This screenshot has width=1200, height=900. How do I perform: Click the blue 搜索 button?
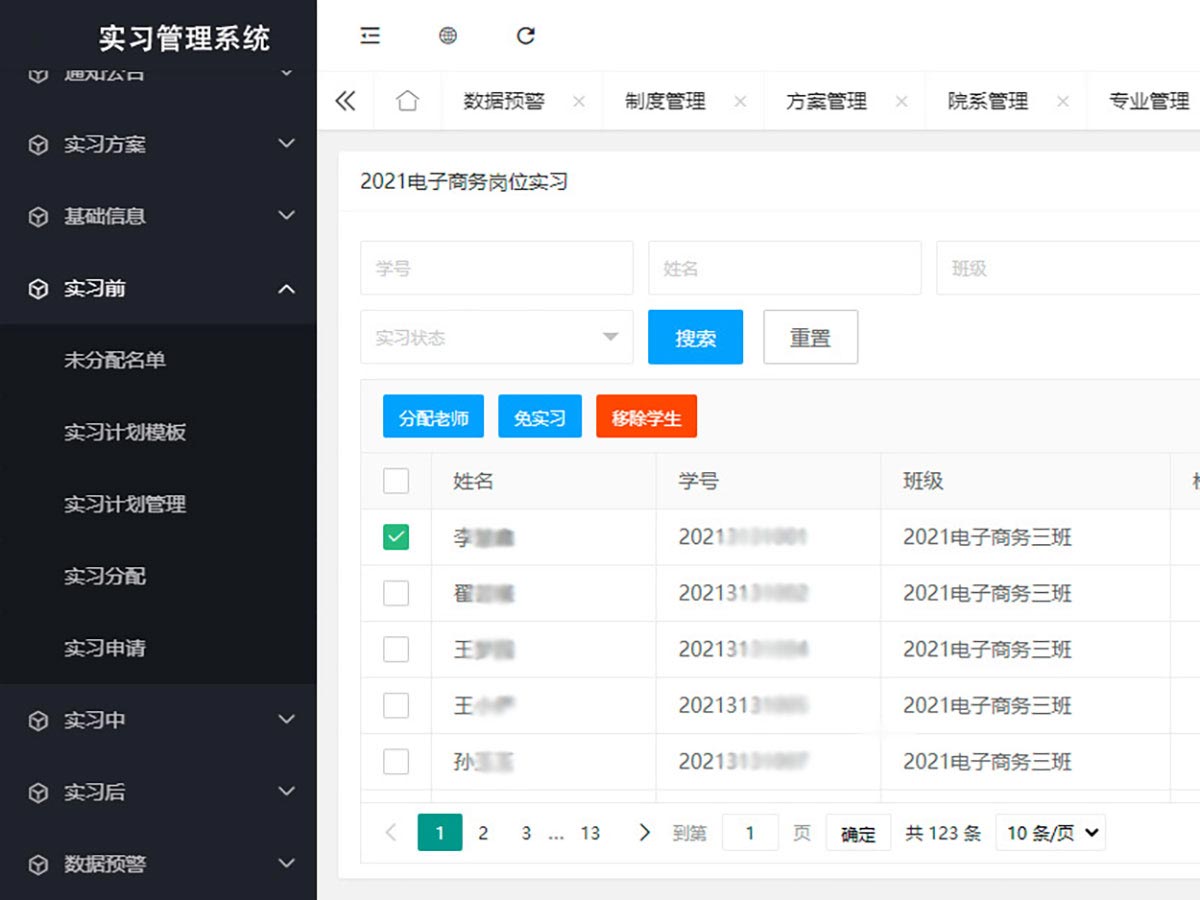(695, 337)
